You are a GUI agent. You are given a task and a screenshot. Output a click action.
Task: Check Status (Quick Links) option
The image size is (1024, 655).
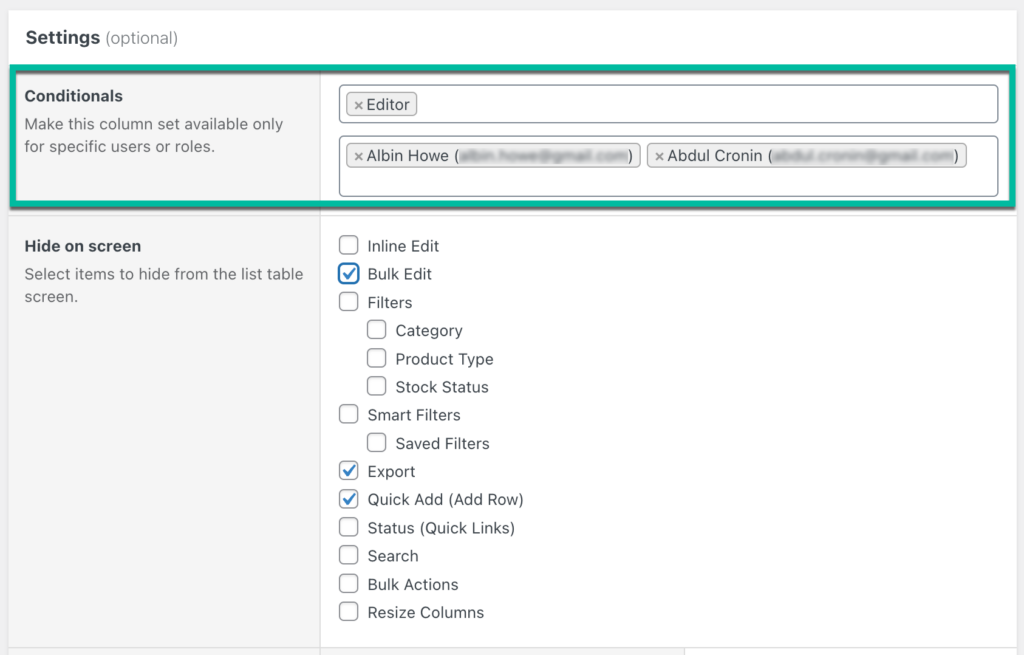348,527
